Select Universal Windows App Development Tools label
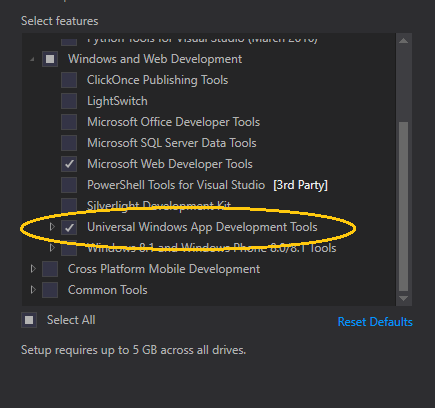The image size is (435, 408). [x=202, y=227]
